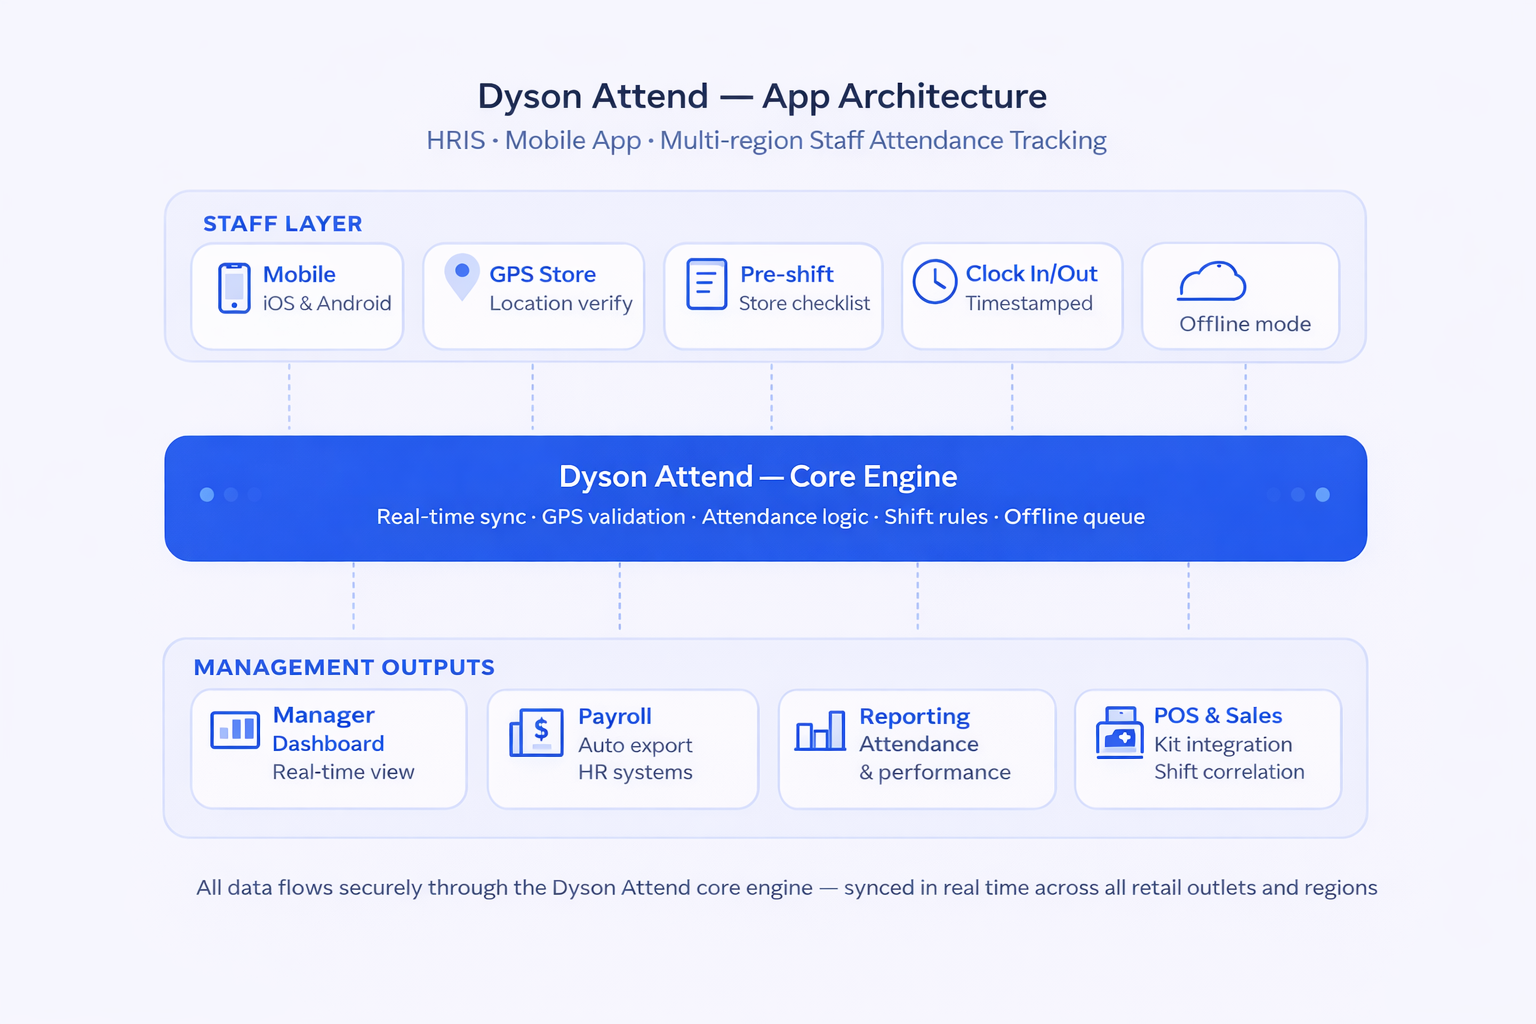Click the GPS Store location pin icon
1536x1024 pixels.
pyautogui.click(x=461, y=277)
